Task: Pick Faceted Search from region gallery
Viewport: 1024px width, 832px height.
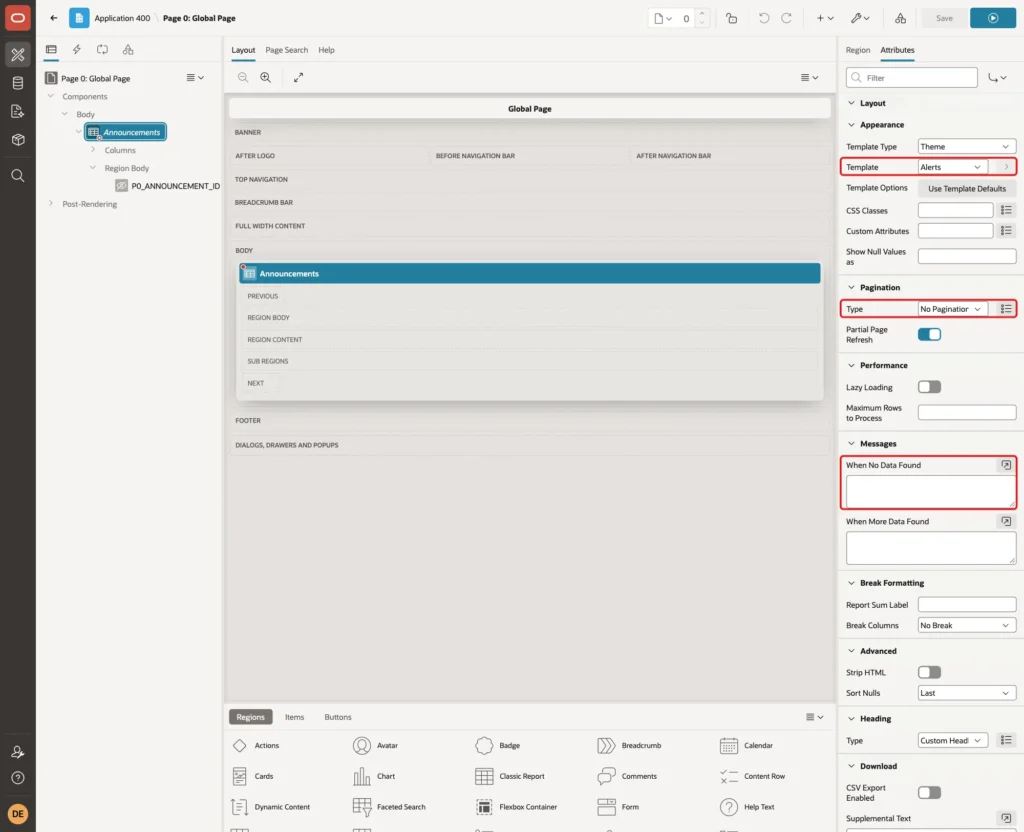Action: click(389, 807)
